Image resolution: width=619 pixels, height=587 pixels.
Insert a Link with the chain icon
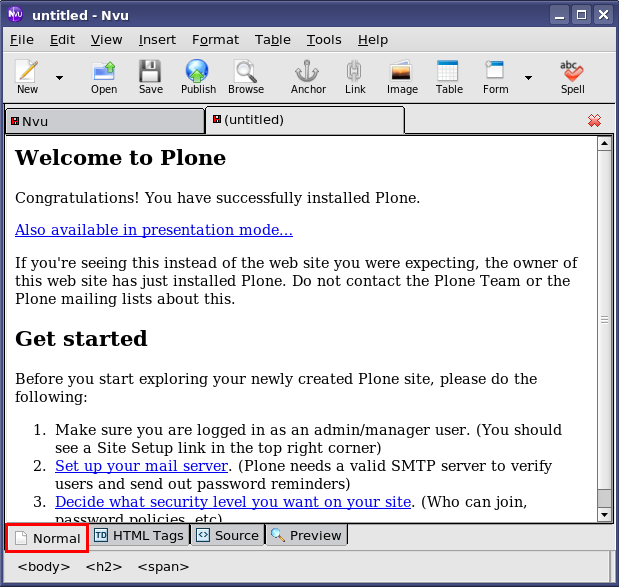pyautogui.click(x=355, y=77)
